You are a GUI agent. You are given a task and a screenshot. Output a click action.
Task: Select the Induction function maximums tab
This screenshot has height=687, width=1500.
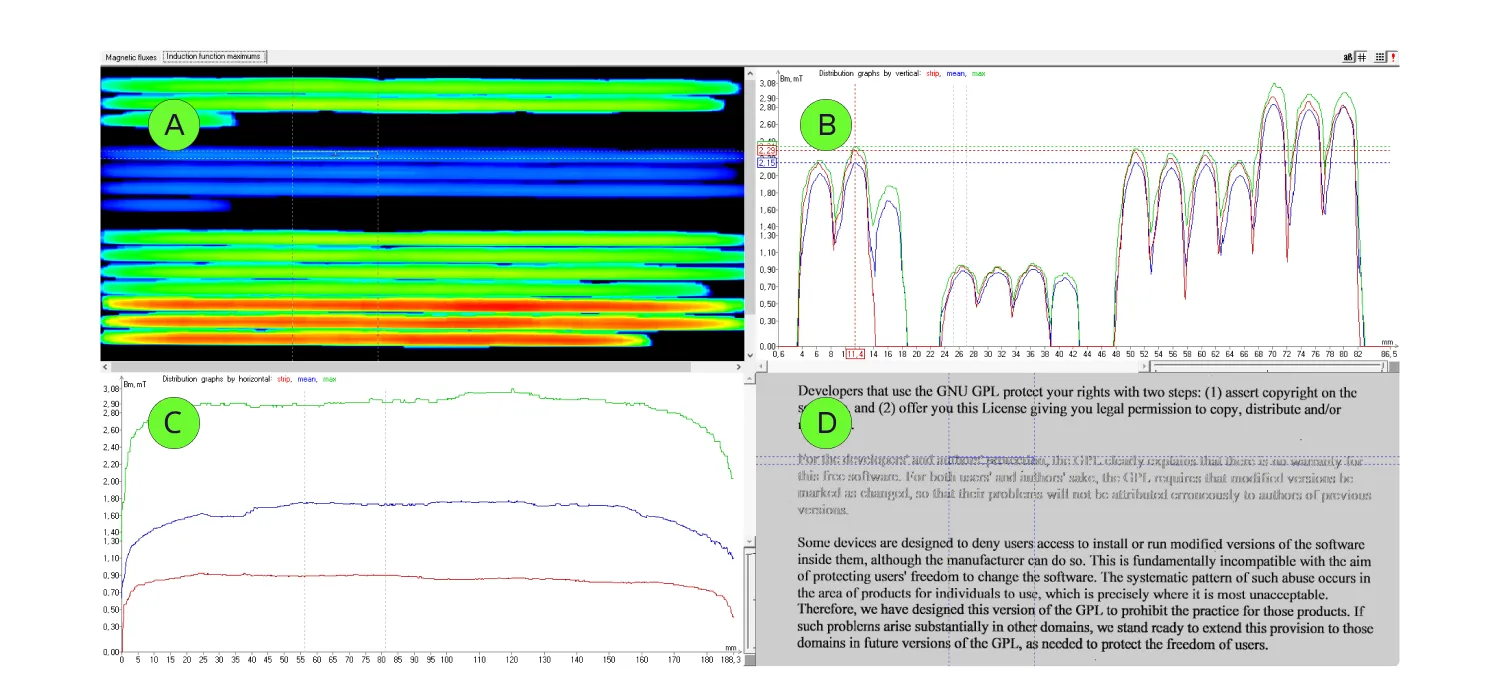coord(214,57)
